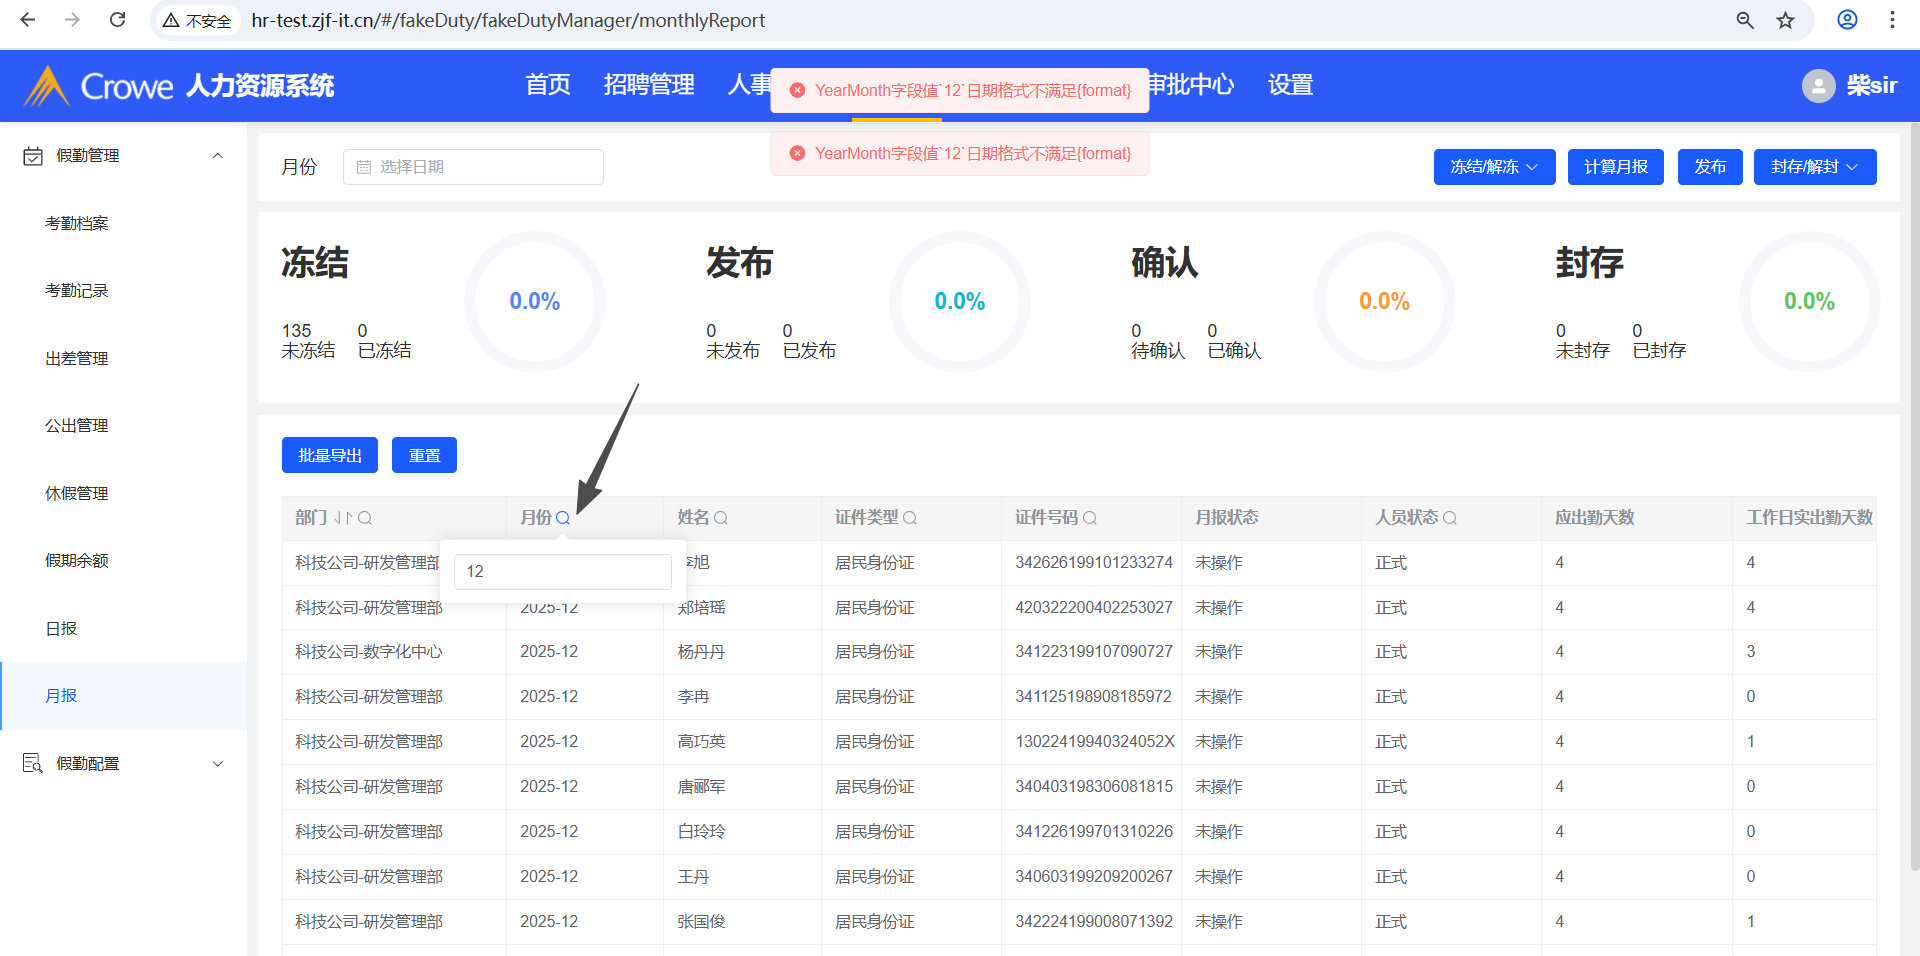Click the search icon beside 部门 column header
The height and width of the screenshot is (956, 1920).
coord(365,518)
